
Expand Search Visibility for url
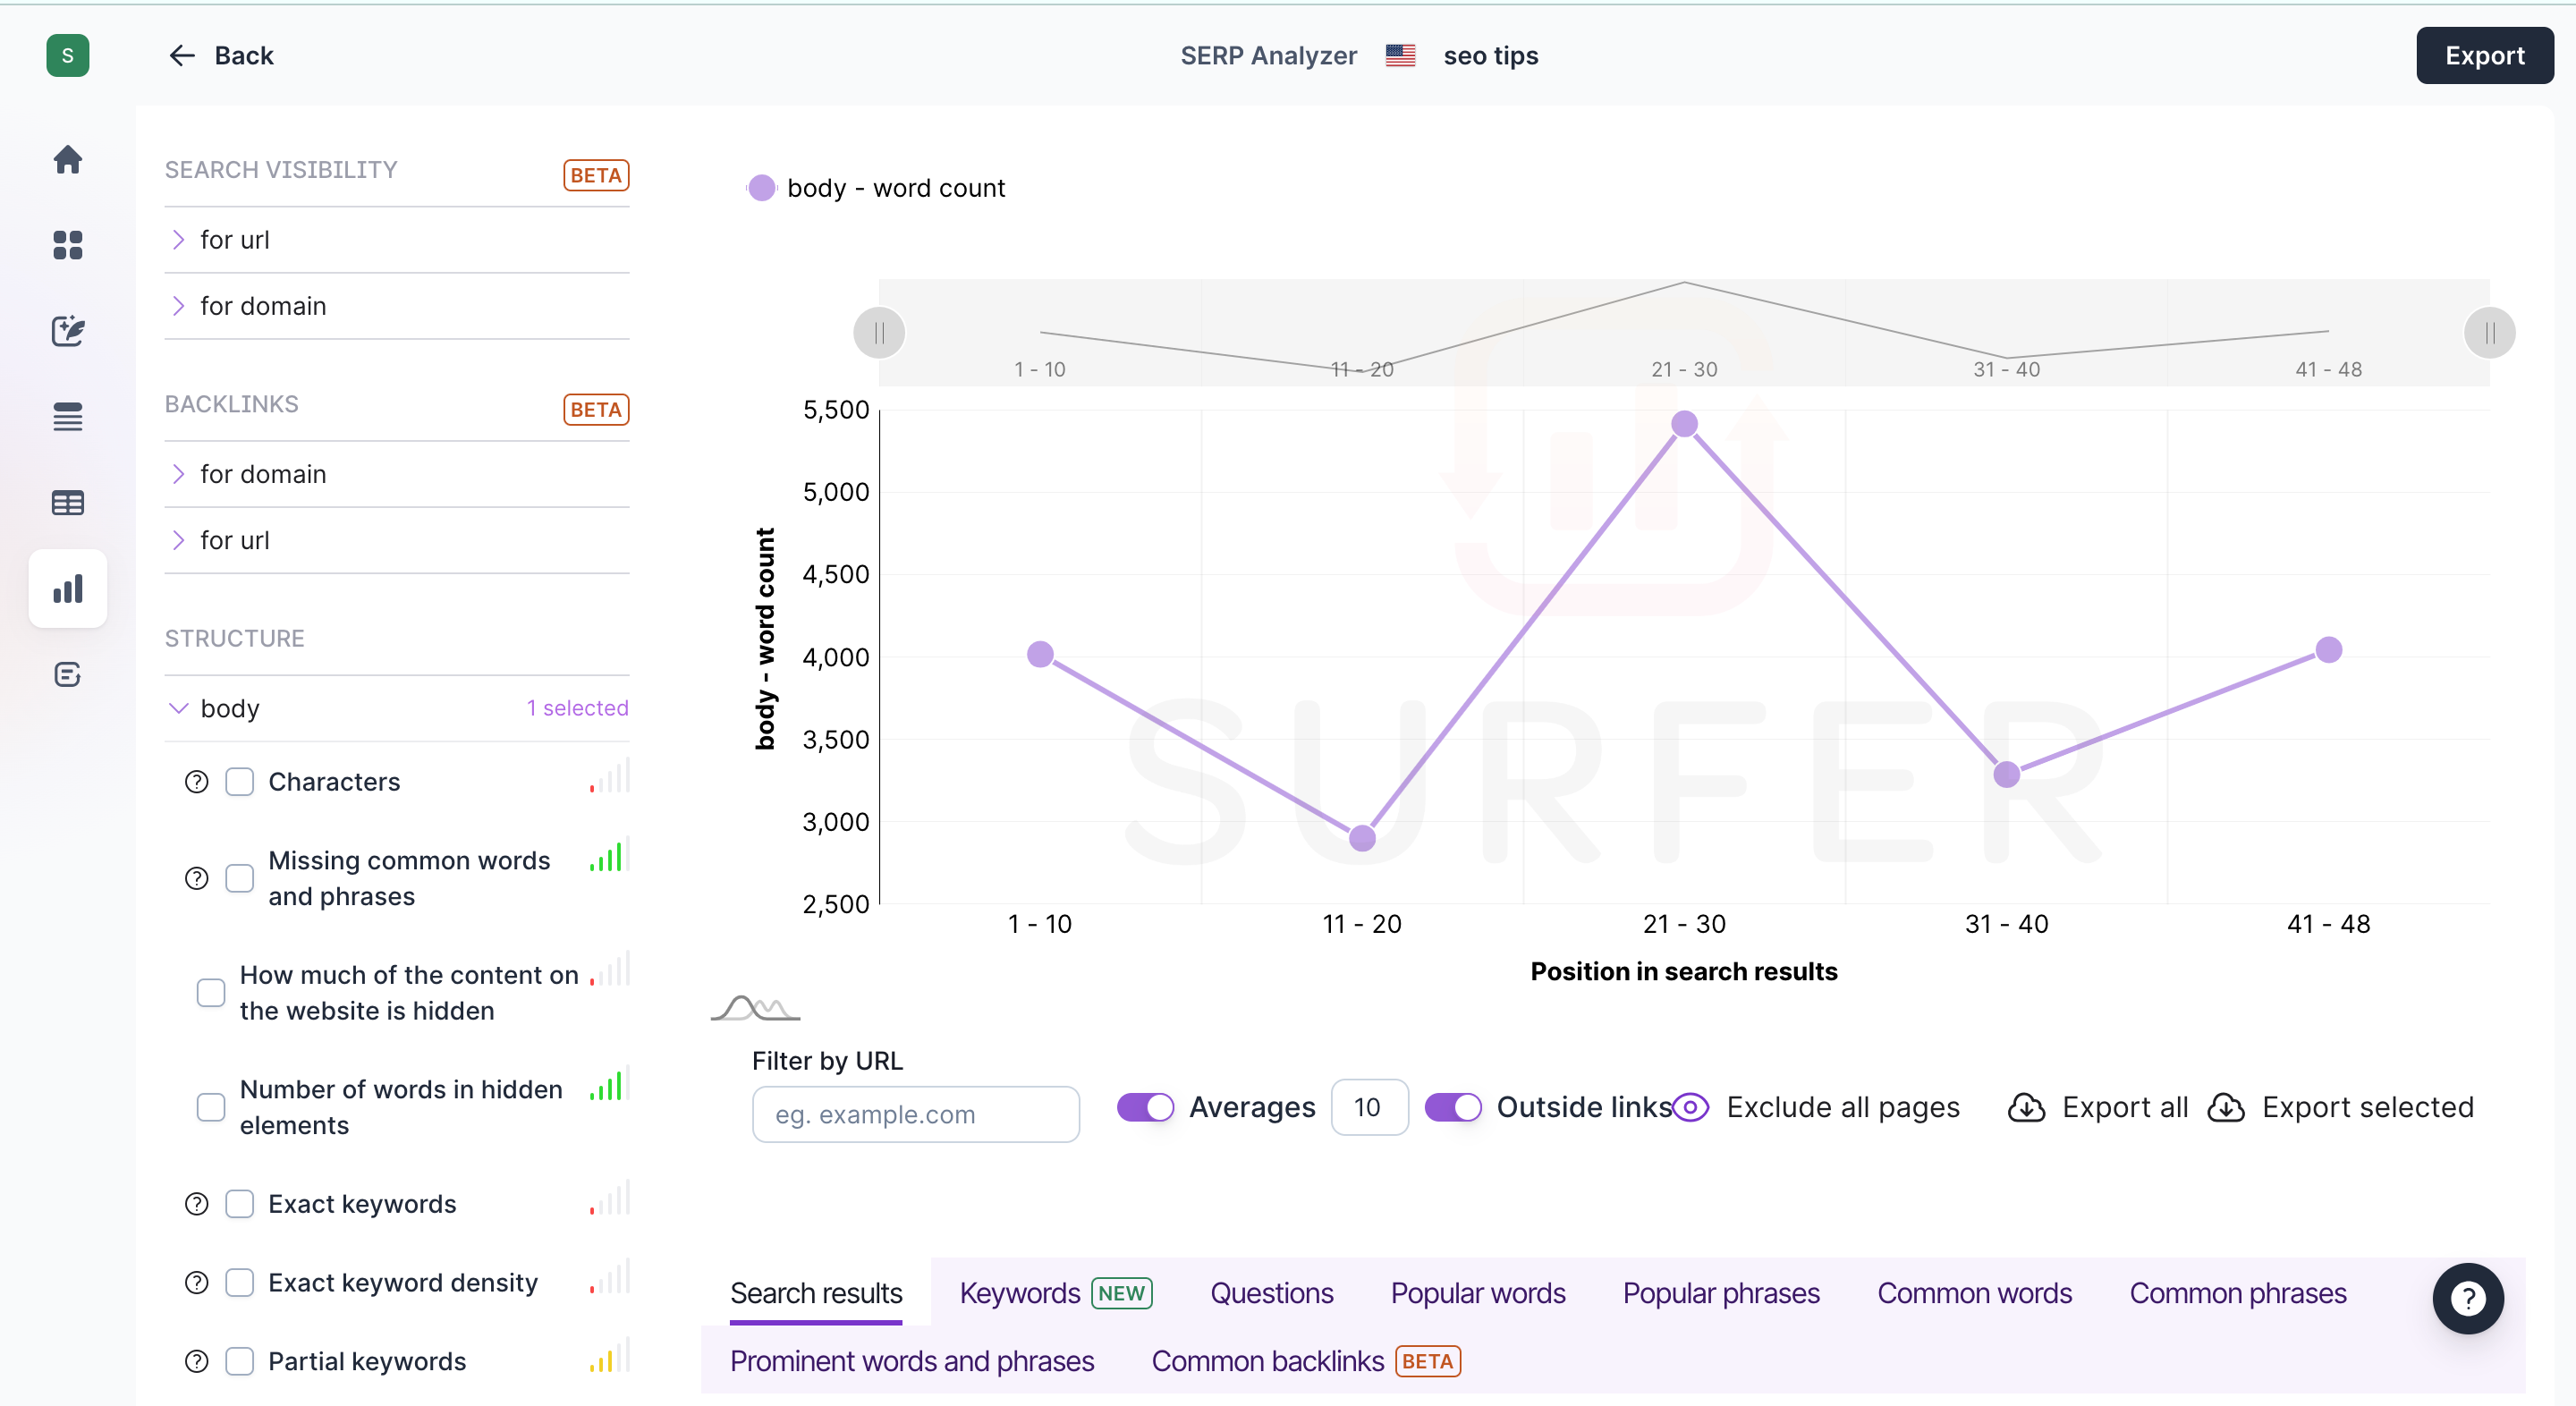coord(396,240)
